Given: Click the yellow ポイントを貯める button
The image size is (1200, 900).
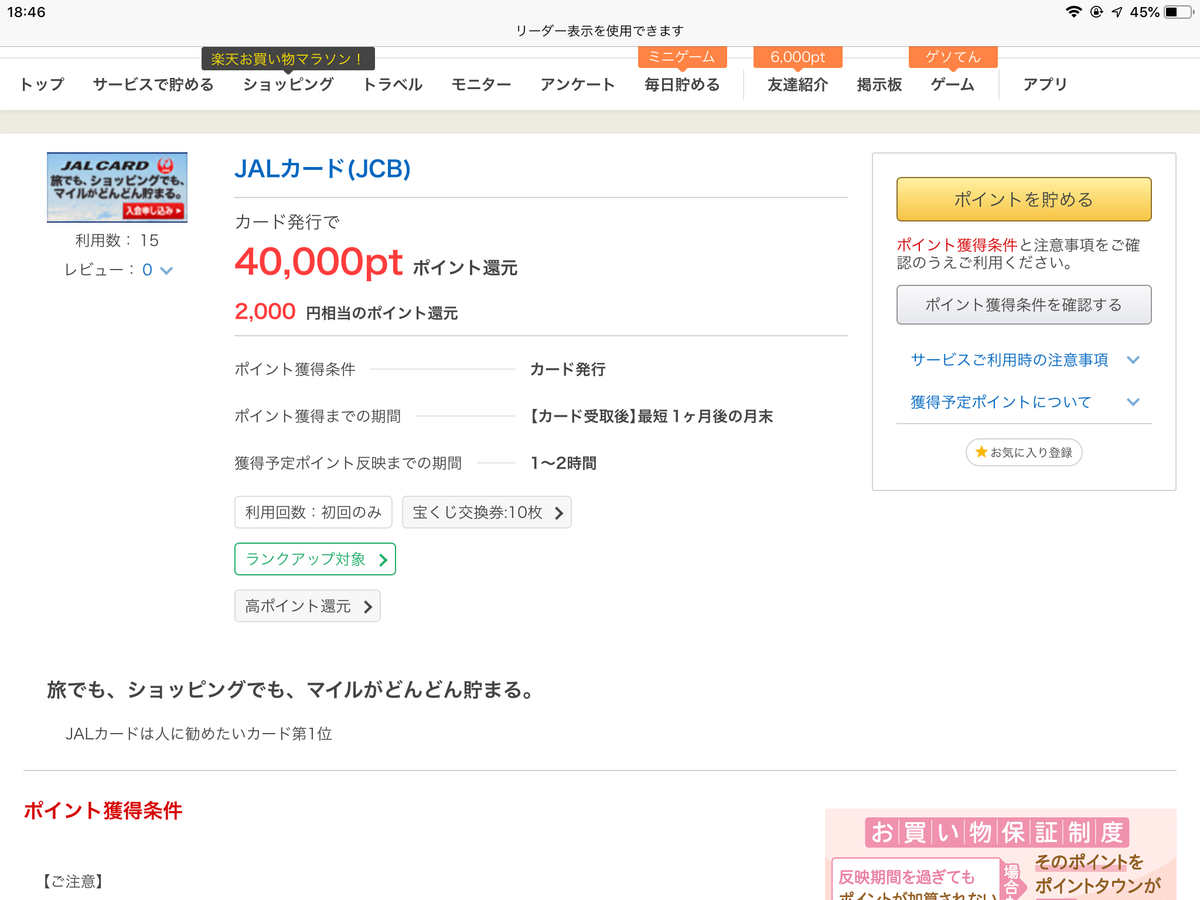Looking at the screenshot, I should click(x=1023, y=199).
